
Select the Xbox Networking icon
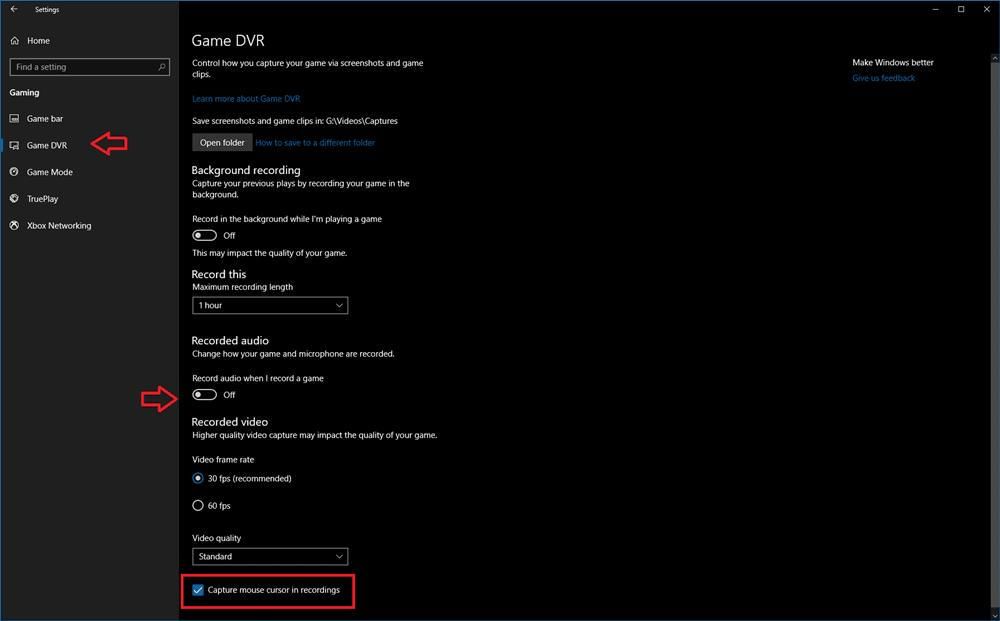tap(14, 225)
